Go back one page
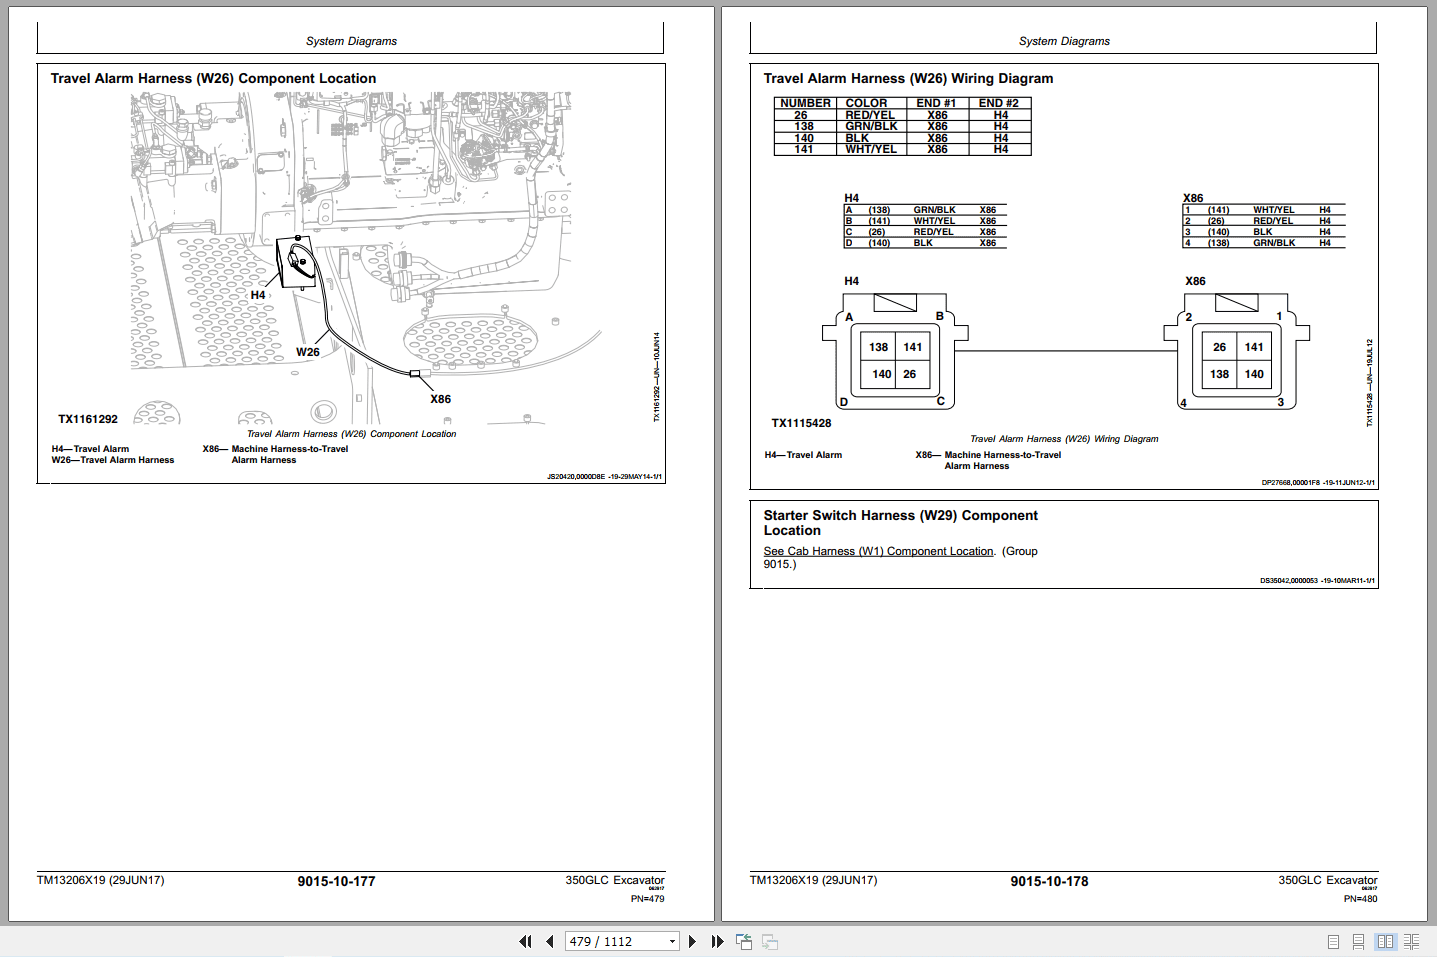Screen dimensions: 1437x957 (549, 941)
